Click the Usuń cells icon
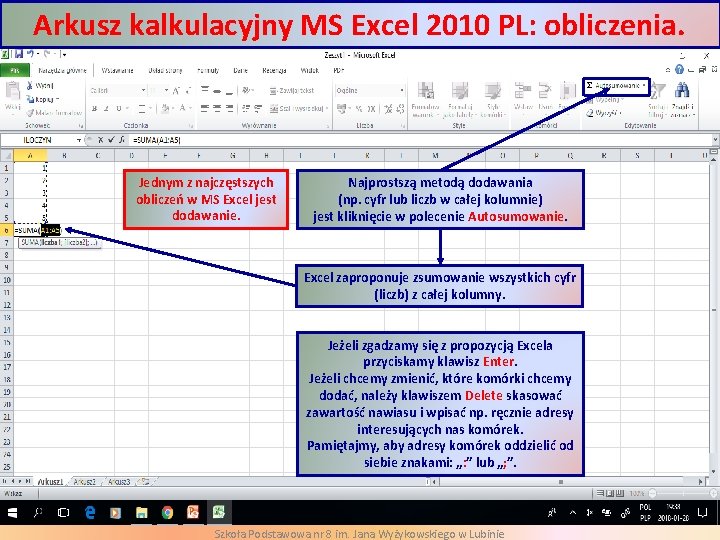 pyautogui.click(x=545, y=91)
